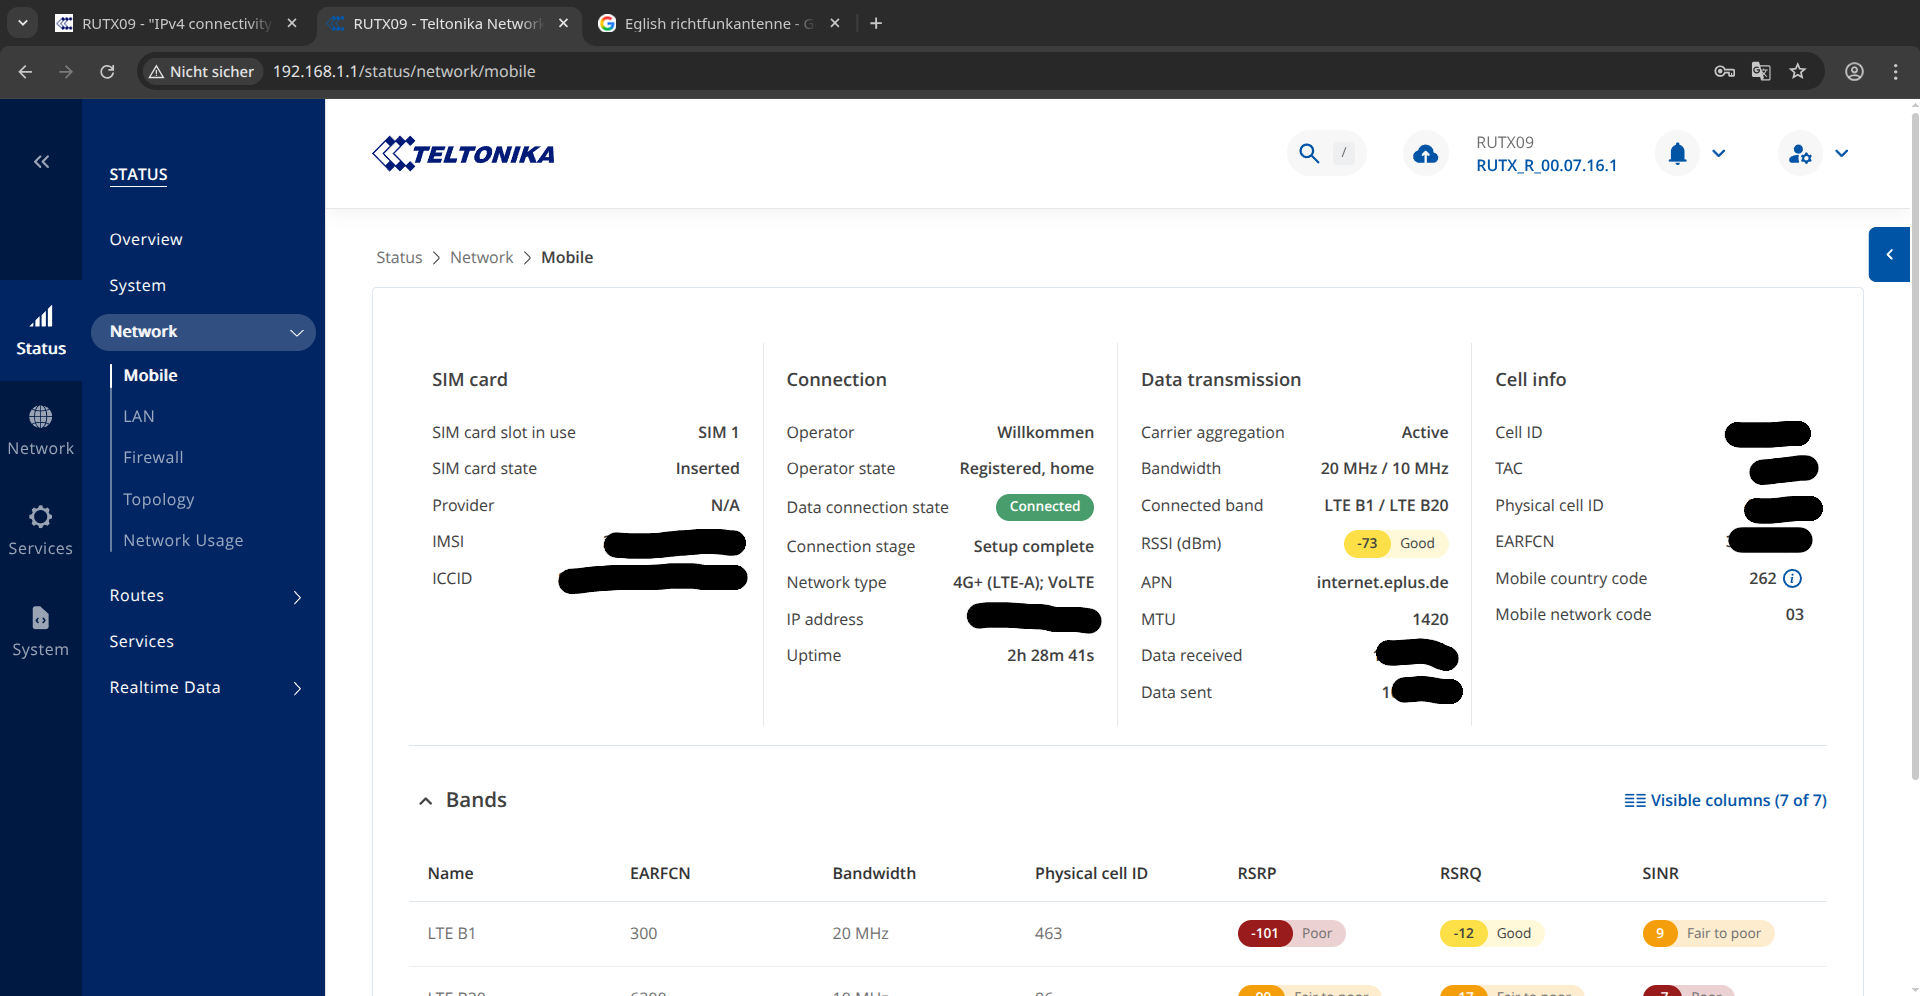Open the Network globe section
Screen dimensions: 1920x996
tap(41, 417)
